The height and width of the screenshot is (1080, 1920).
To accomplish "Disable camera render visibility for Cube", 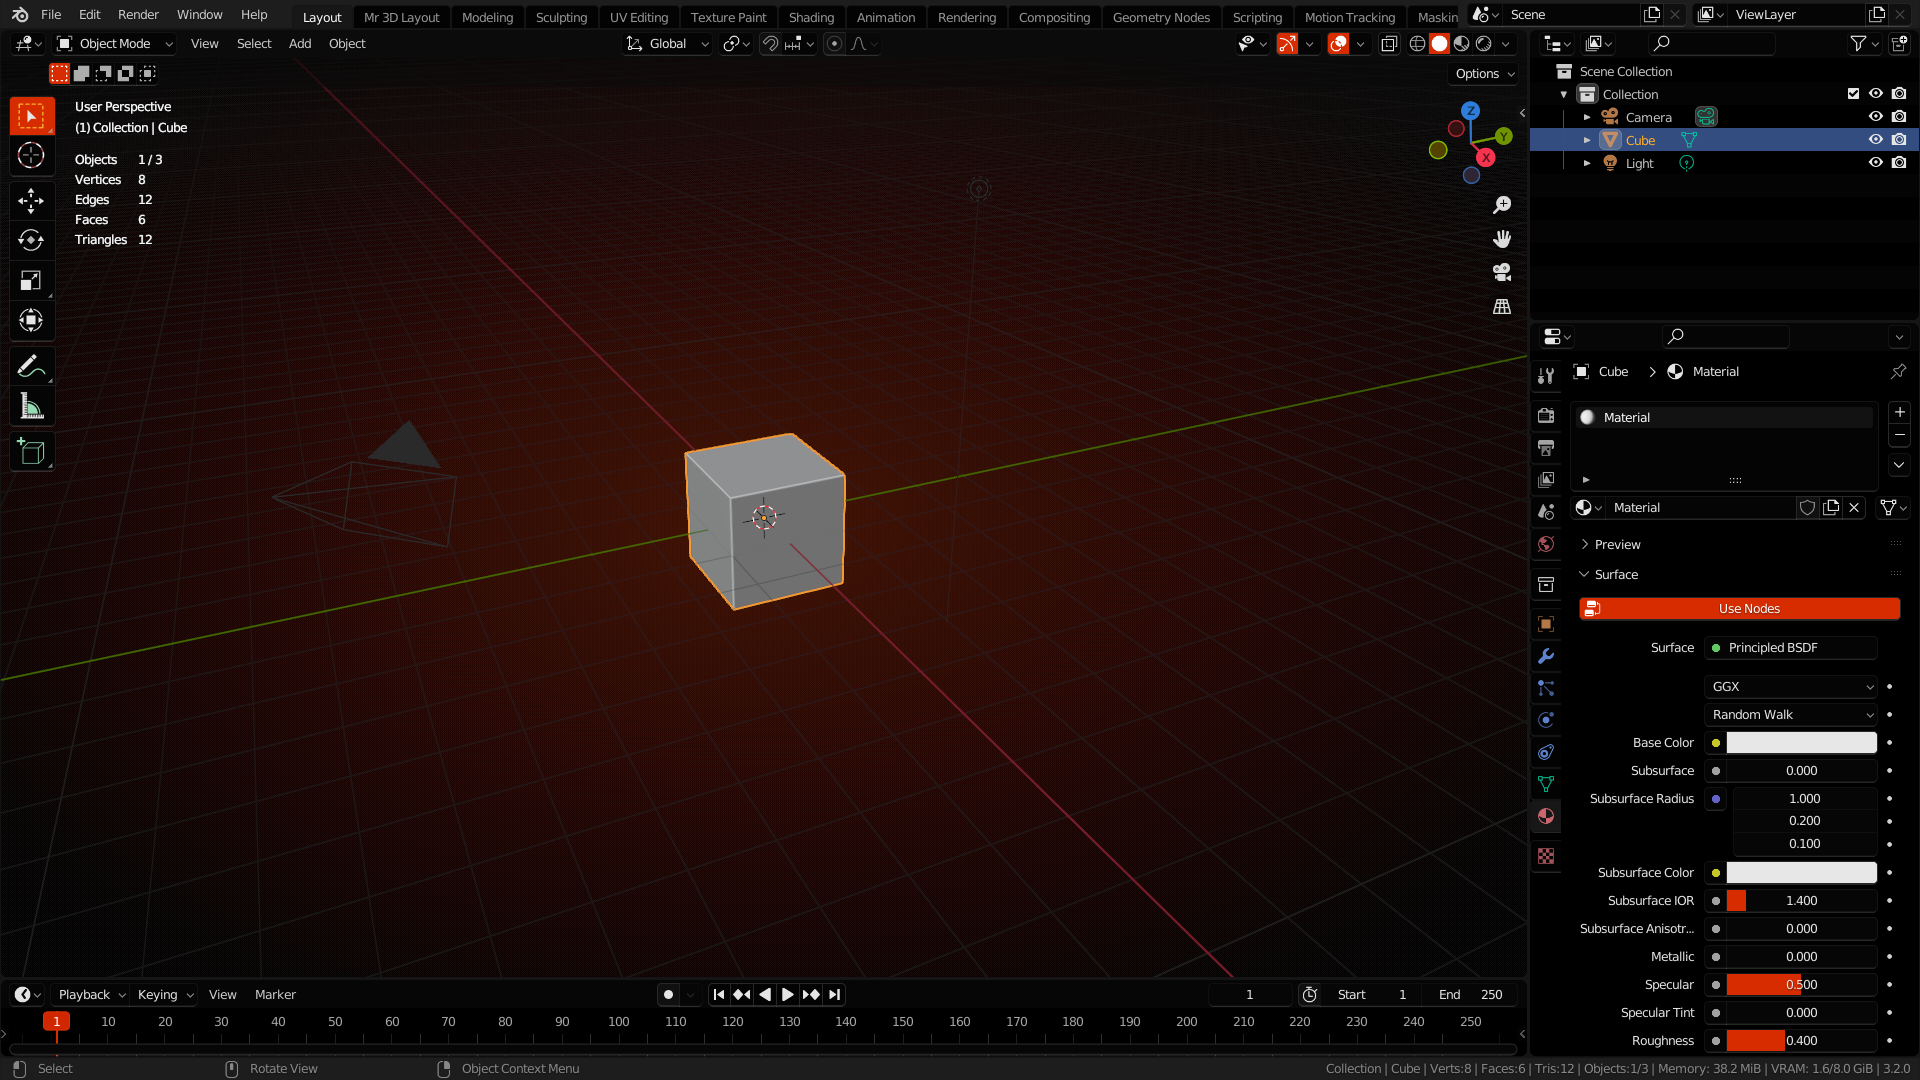I will tap(1899, 140).
